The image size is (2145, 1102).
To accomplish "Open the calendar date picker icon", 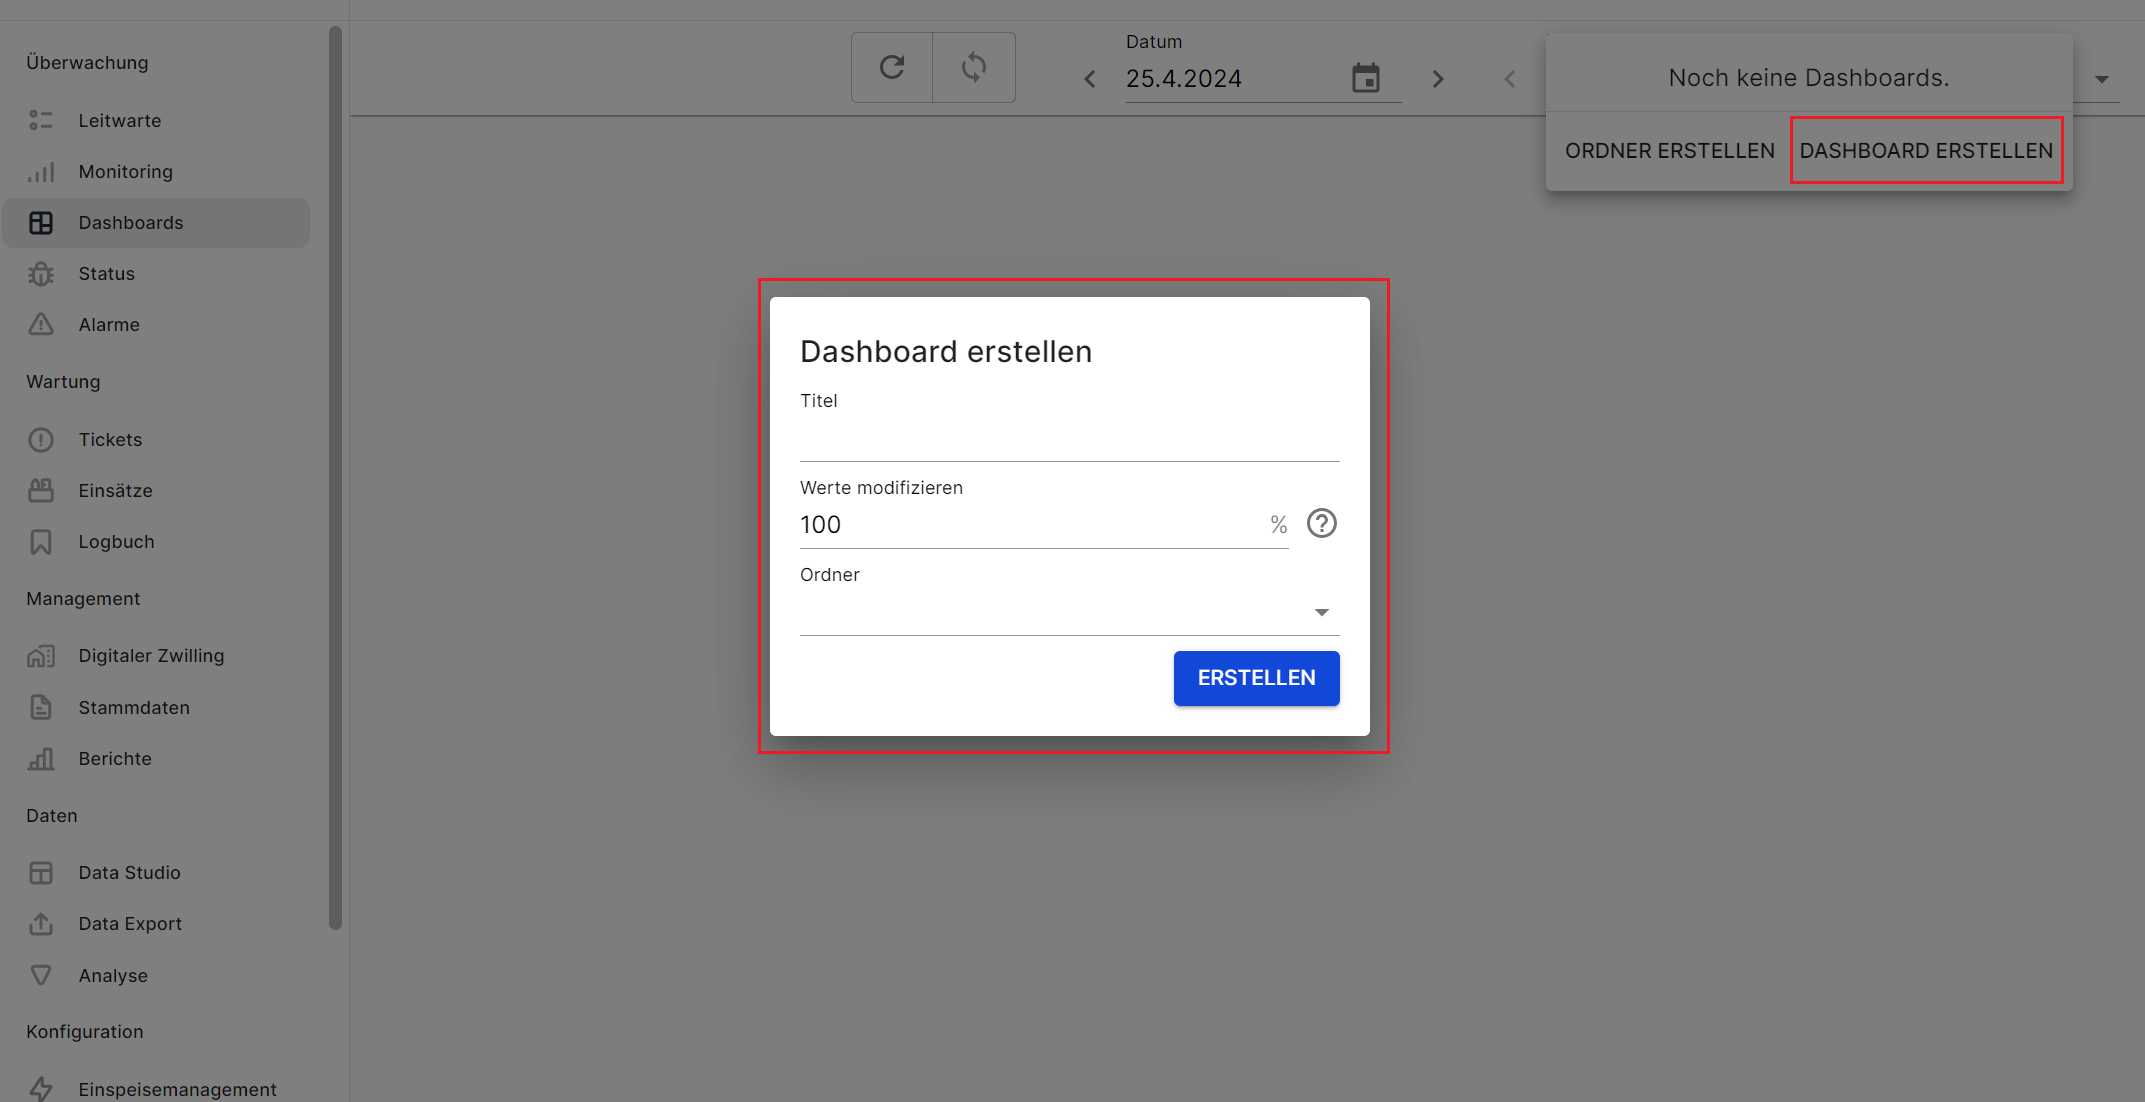I will [1365, 78].
